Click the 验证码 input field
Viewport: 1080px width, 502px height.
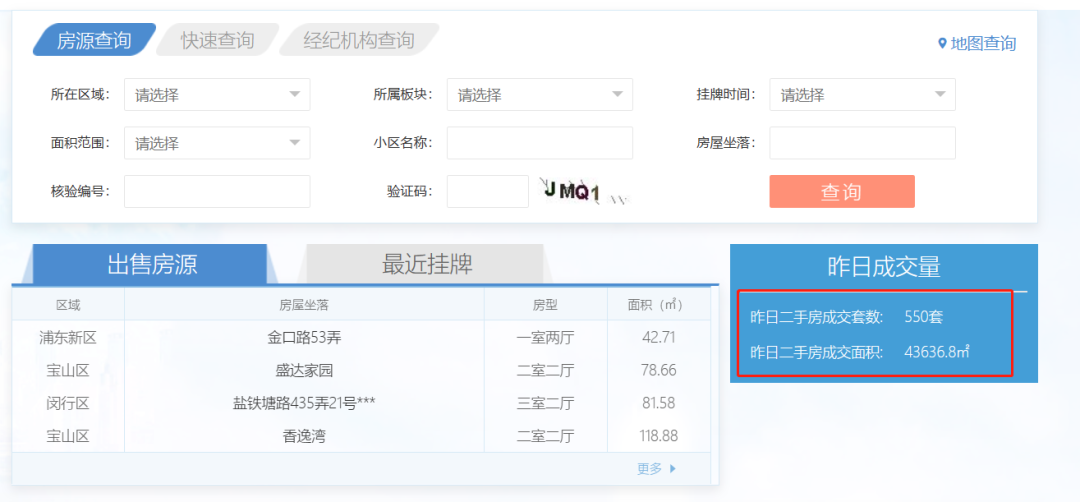(x=487, y=191)
